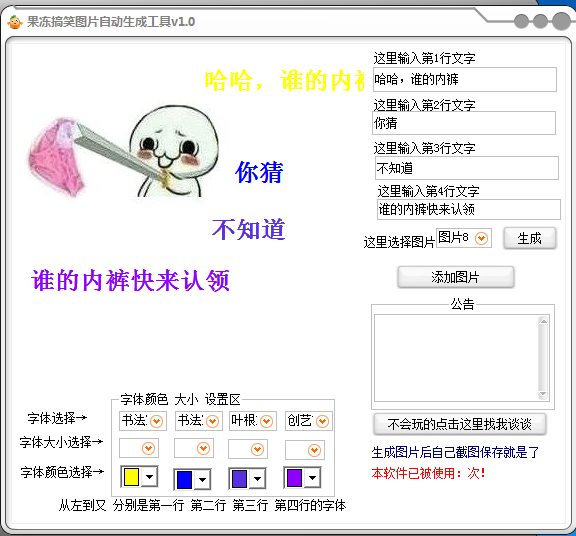Screen dimensions: 576x536
Task: Open fourth-row font dropdown showing 创艺
Action: 309,421
